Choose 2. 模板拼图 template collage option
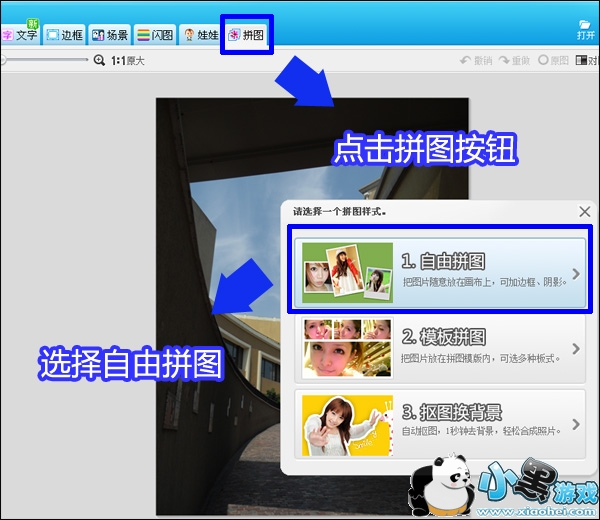This screenshot has height=520, width=600. pos(440,349)
